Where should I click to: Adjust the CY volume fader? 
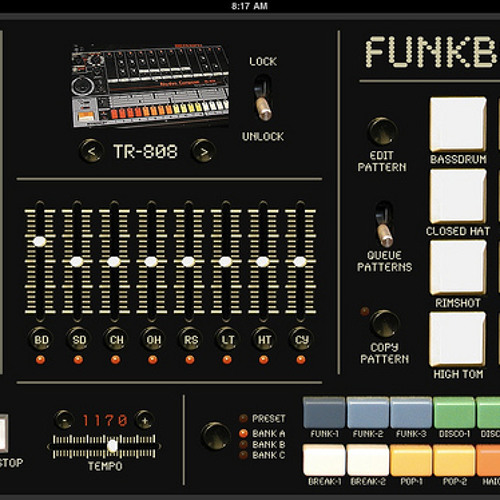(x=300, y=262)
